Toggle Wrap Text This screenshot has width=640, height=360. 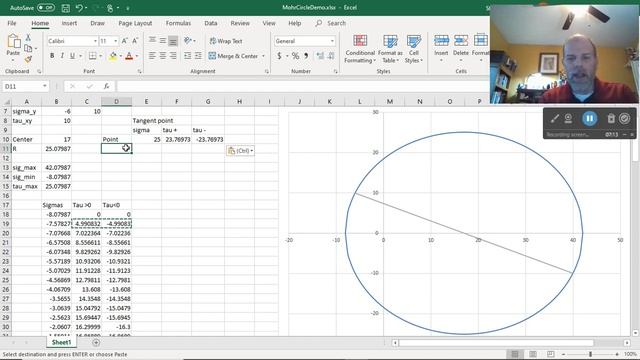pyautogui.click(x=226, y=41)
